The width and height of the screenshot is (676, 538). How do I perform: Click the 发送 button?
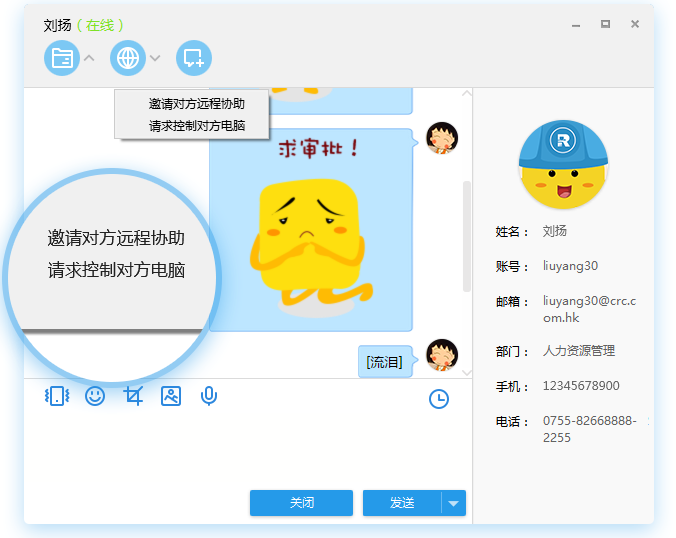pyautogui.click(x=402, y=503)
